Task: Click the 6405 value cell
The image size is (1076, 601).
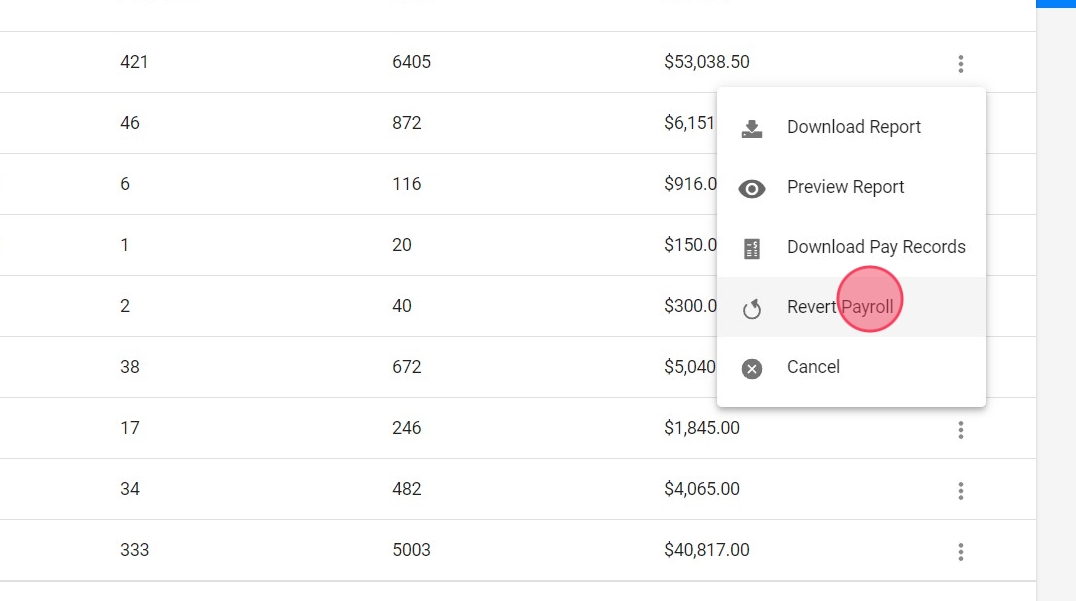Action: coord(411,62)
